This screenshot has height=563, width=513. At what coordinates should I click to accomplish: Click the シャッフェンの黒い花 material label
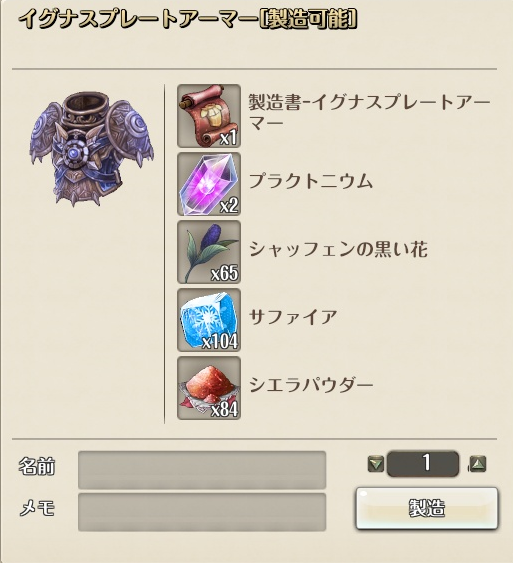point(338,249)
